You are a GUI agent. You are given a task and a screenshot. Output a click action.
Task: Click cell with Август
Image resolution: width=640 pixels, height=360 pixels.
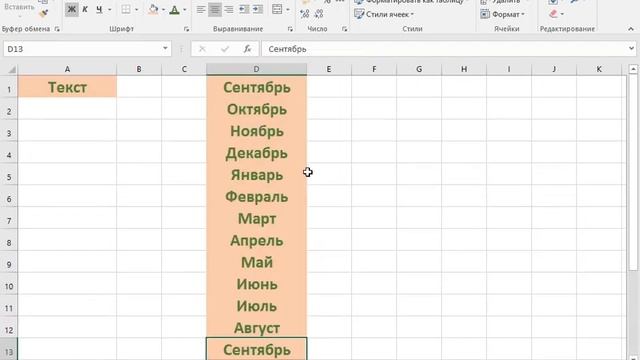click(257, 327)
